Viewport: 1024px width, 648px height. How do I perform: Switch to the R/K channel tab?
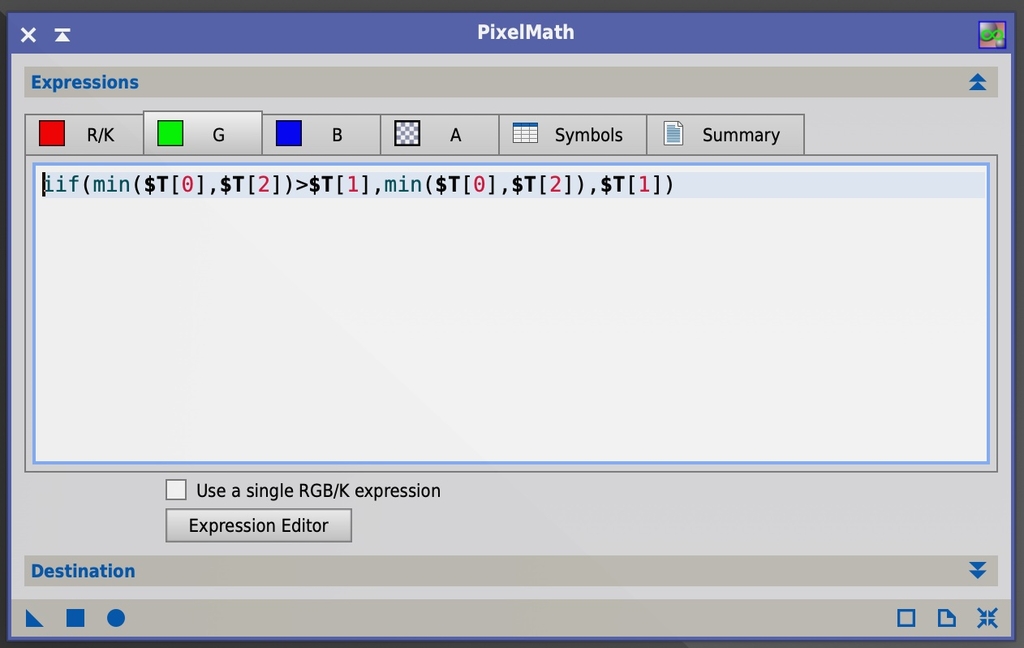[x=84, y=135]
